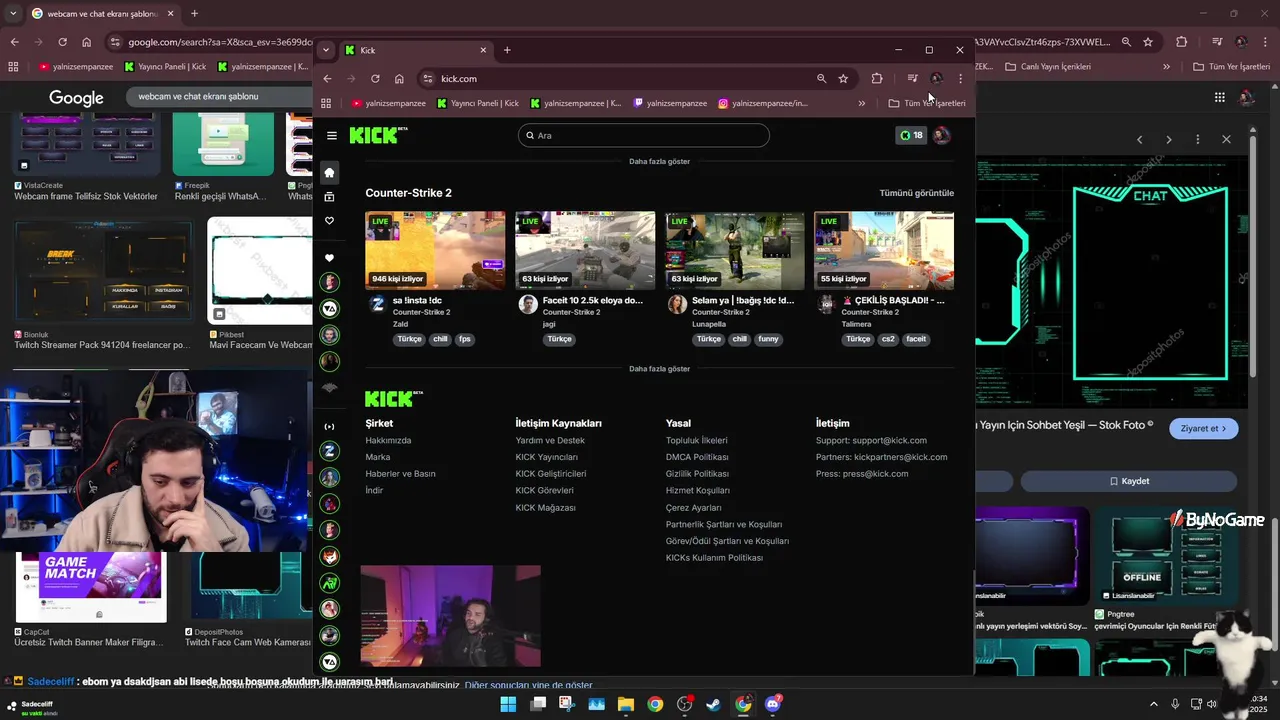
Task: Click the fox avatar channel in Kick sidebar
Action: (329, 556)
